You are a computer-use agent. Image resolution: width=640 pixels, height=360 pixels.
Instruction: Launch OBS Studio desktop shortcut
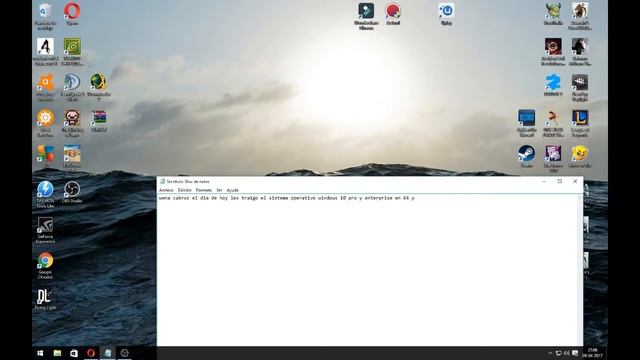(x=72, y=192)
